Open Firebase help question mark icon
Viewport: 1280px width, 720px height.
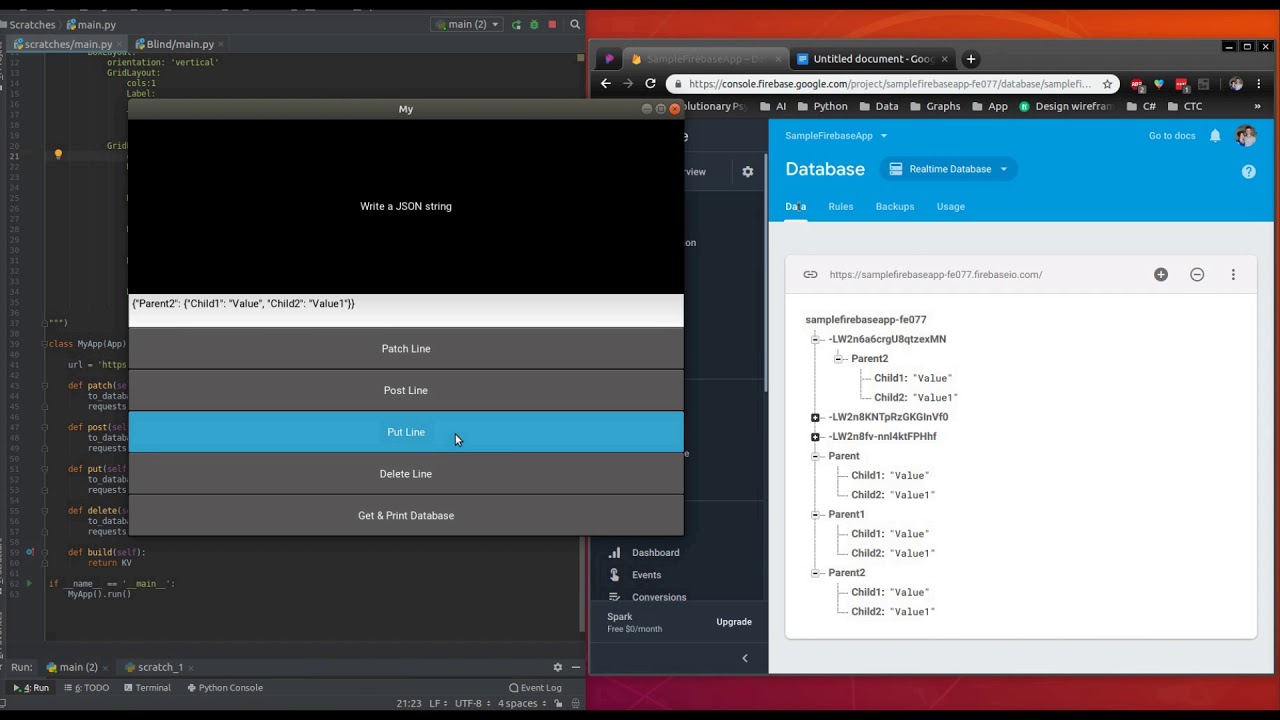1248,171
